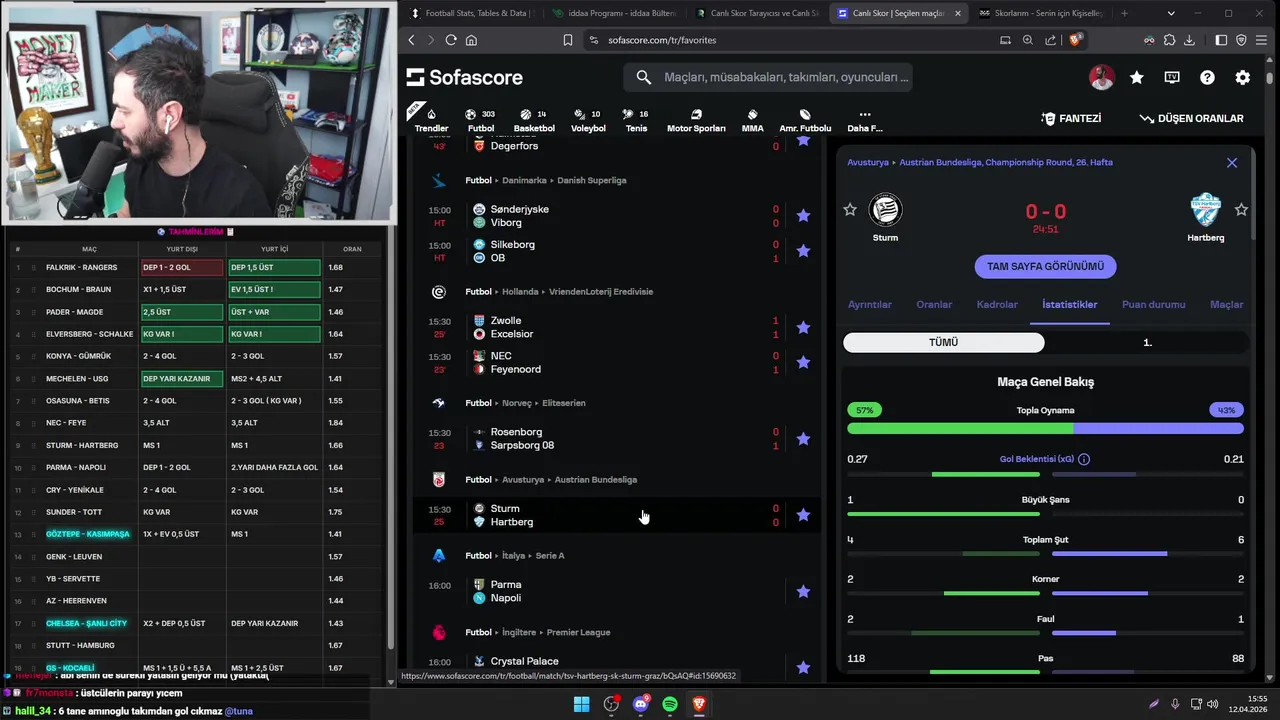Open the Trendler category
1280x720 pixels.
pos(431,120)
